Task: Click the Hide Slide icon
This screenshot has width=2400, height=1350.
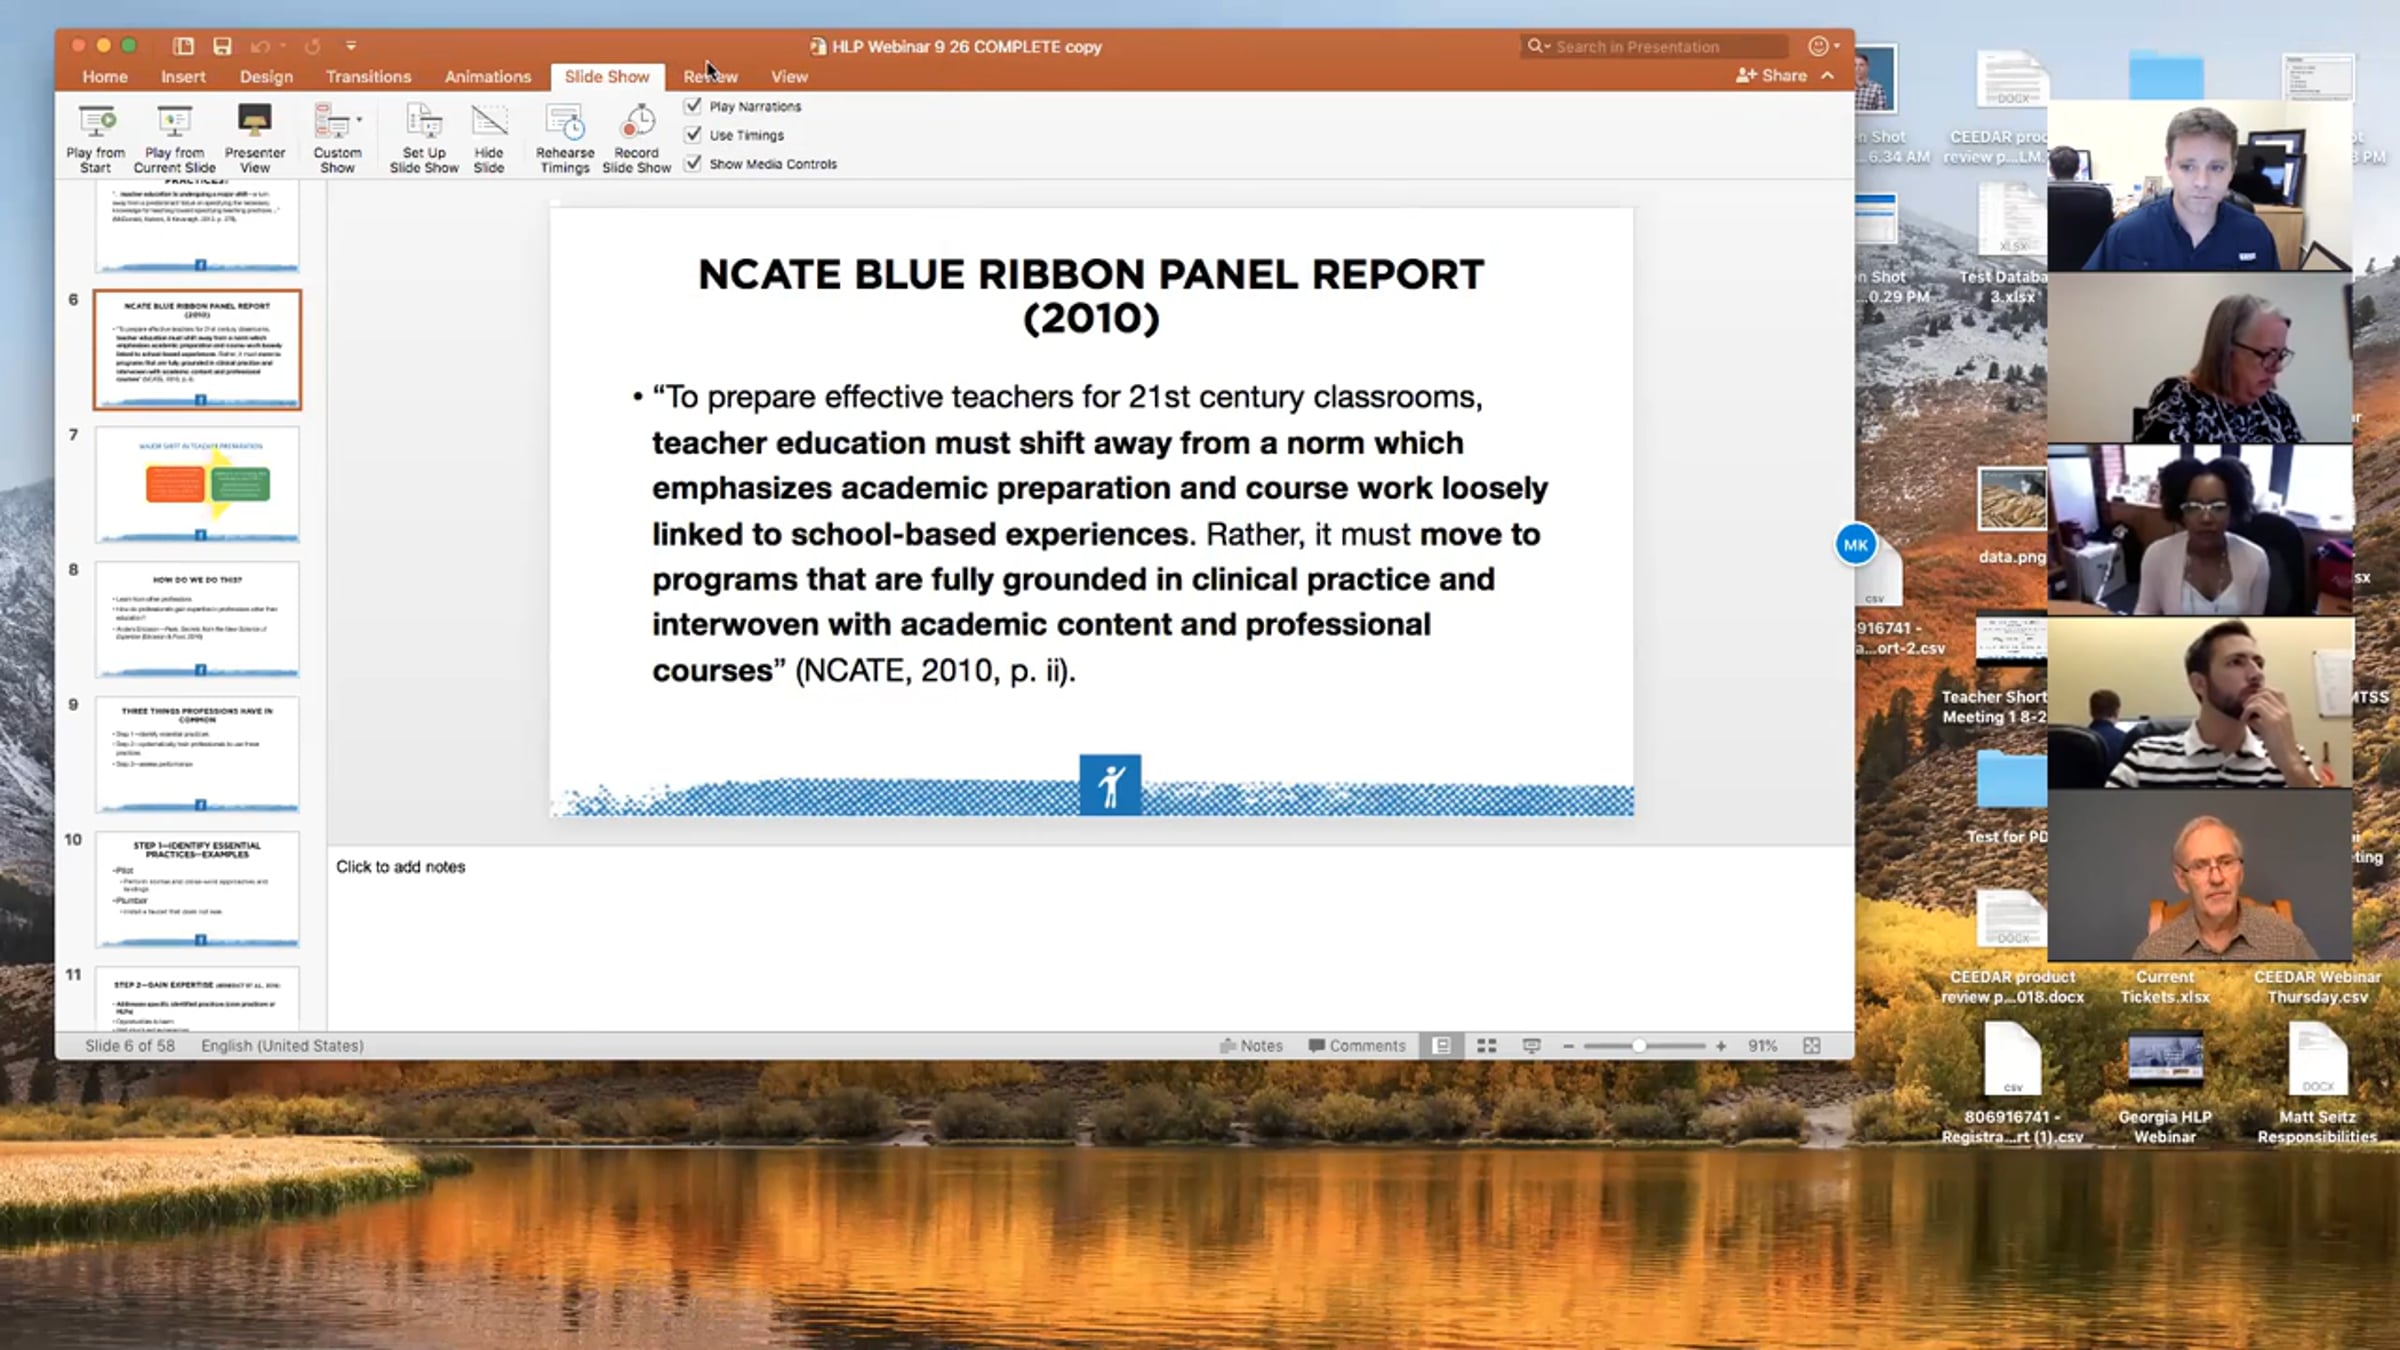Action: pos(489,122)
